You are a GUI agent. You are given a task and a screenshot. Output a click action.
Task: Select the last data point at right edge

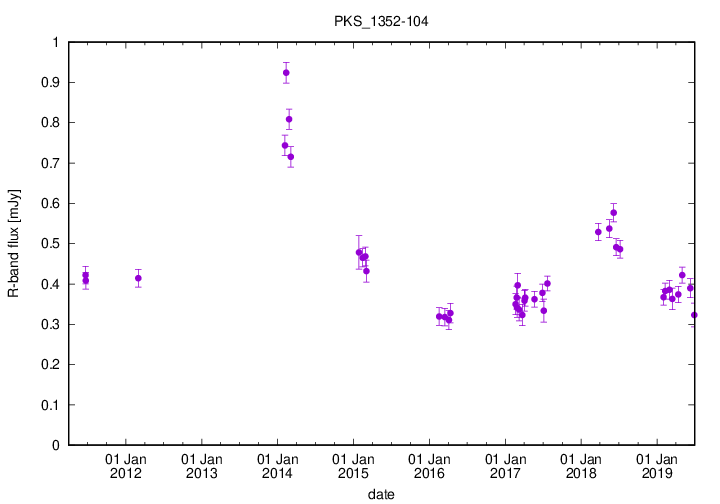[x=694, y=315]
